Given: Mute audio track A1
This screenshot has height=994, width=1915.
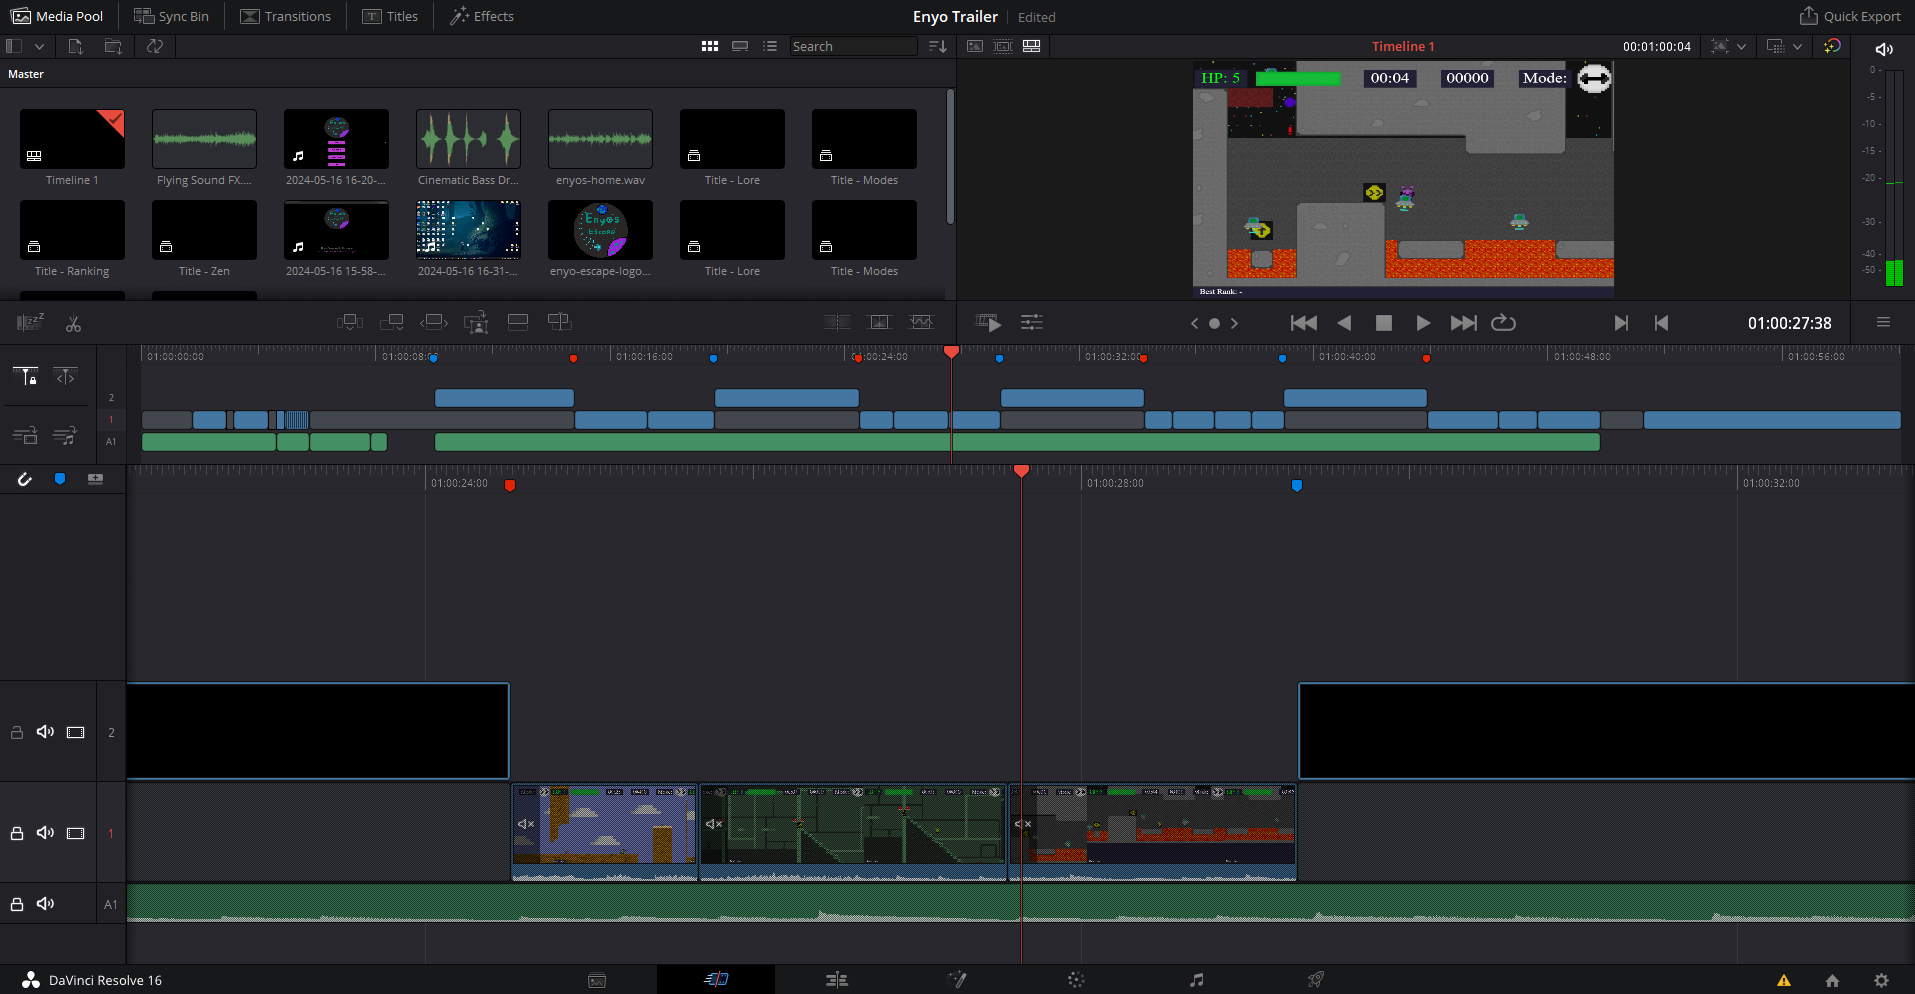Looking at the screenshot, I should click(x=46, y=904).
